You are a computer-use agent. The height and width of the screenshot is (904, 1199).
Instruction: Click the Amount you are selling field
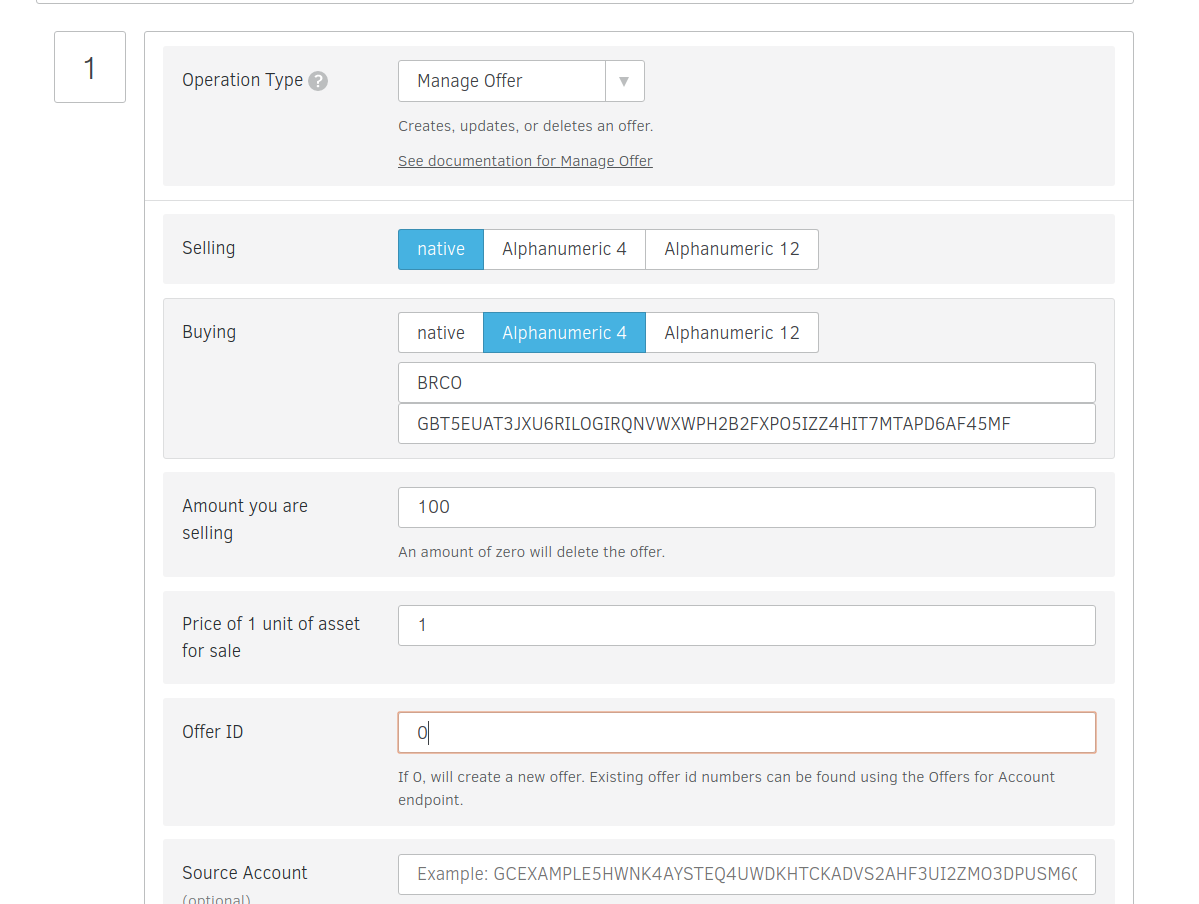tap(746, 507)
